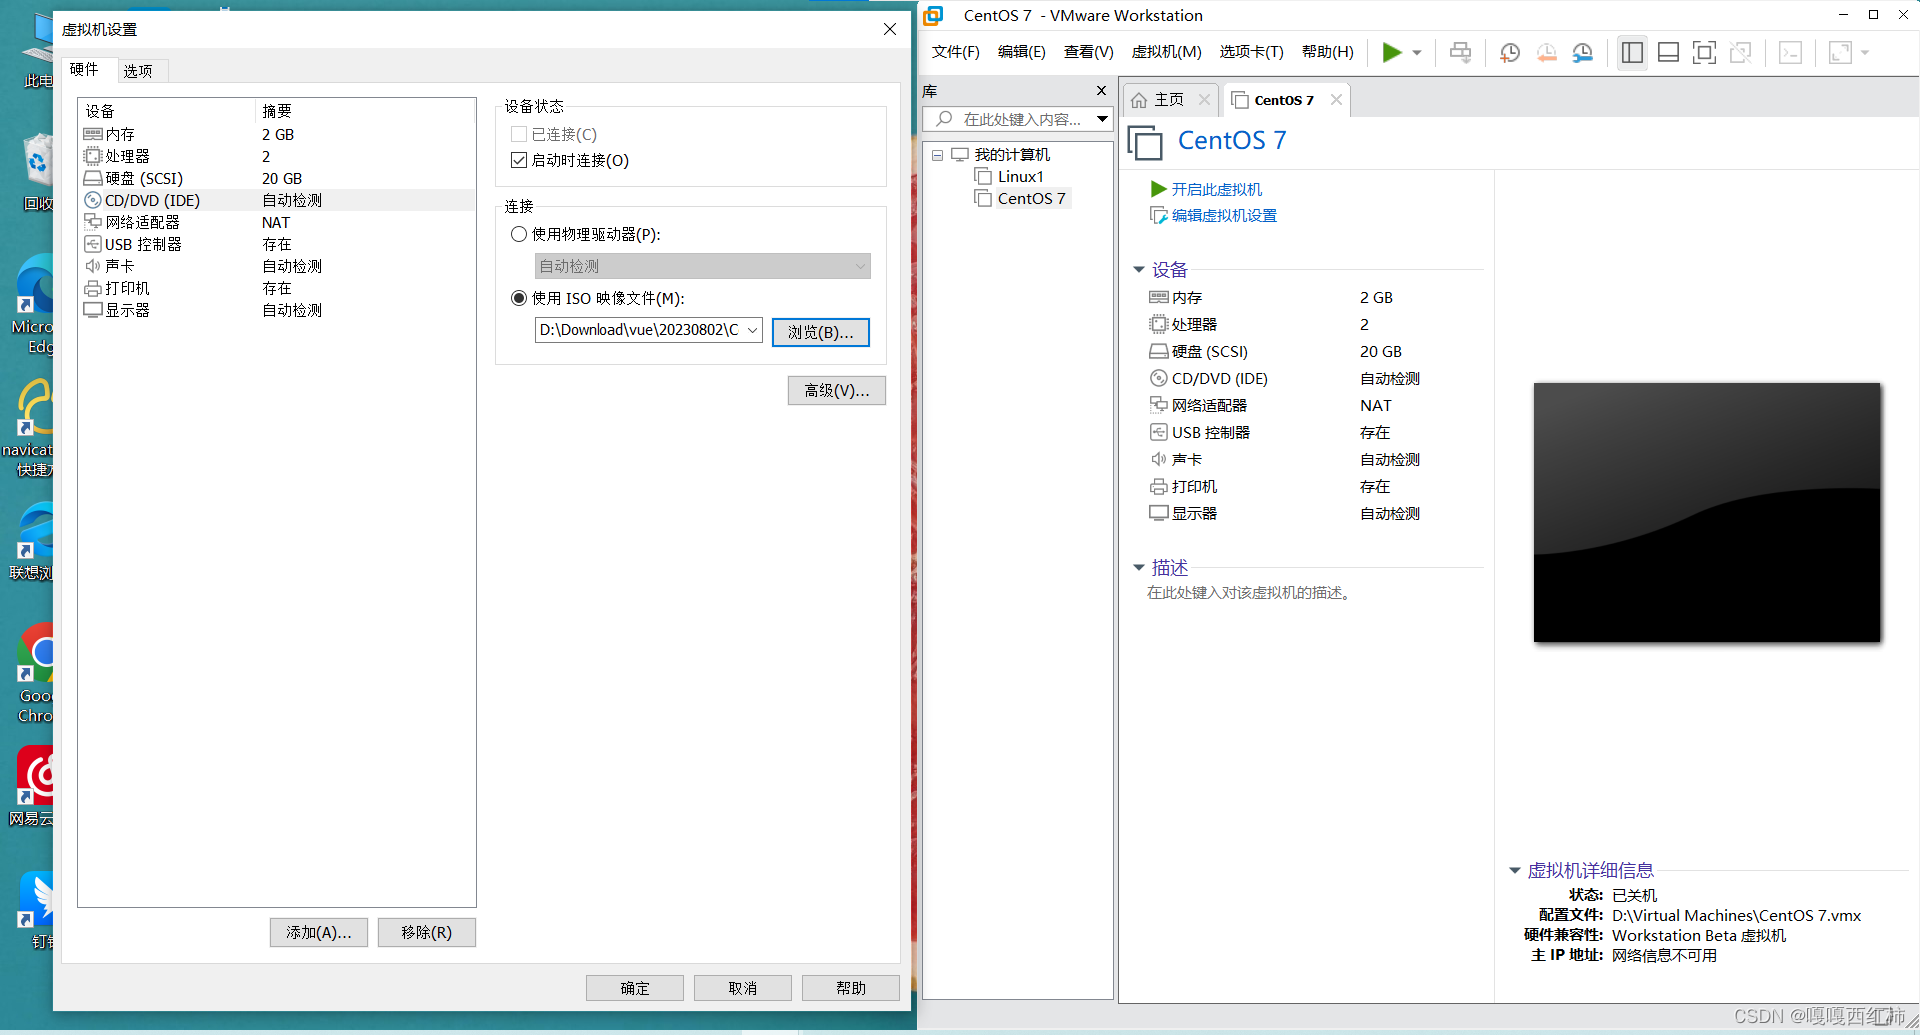Screen dimensions: 1920x1035
Task: Open the power options dropdown arrow beside play
Action: (x=1417, y=53)
